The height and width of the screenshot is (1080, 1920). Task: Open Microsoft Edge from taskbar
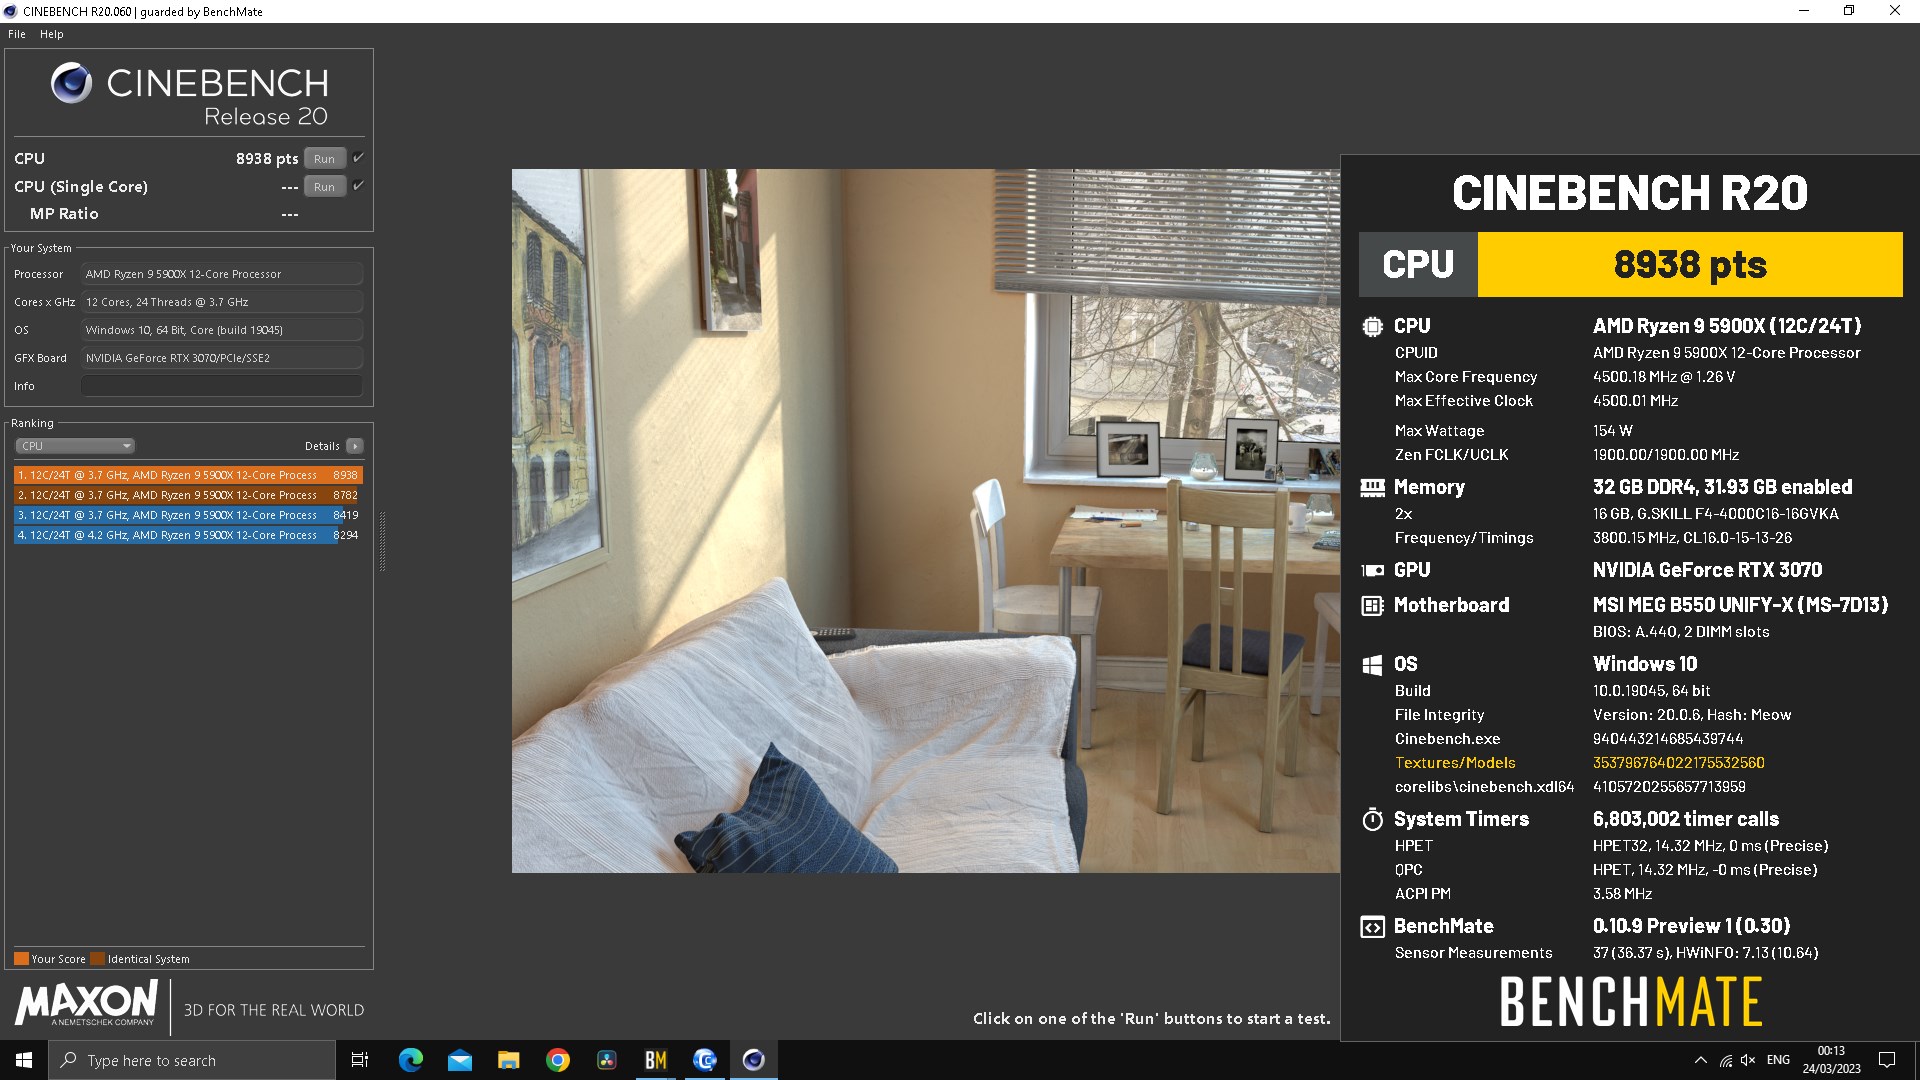410,1060
